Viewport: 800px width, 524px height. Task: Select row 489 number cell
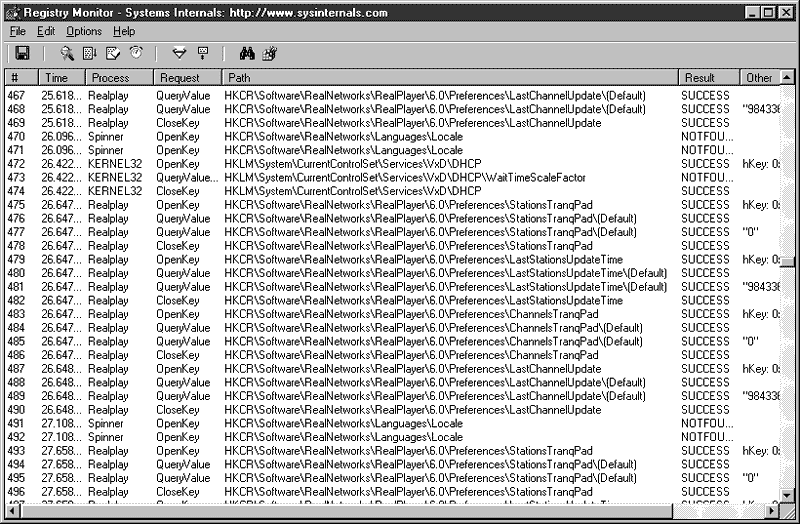point(16,396)
